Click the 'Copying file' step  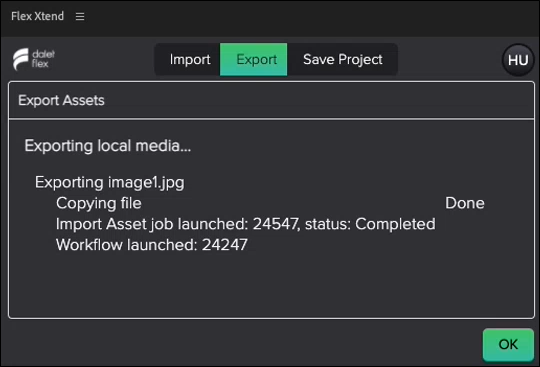[x=99, y=203]
